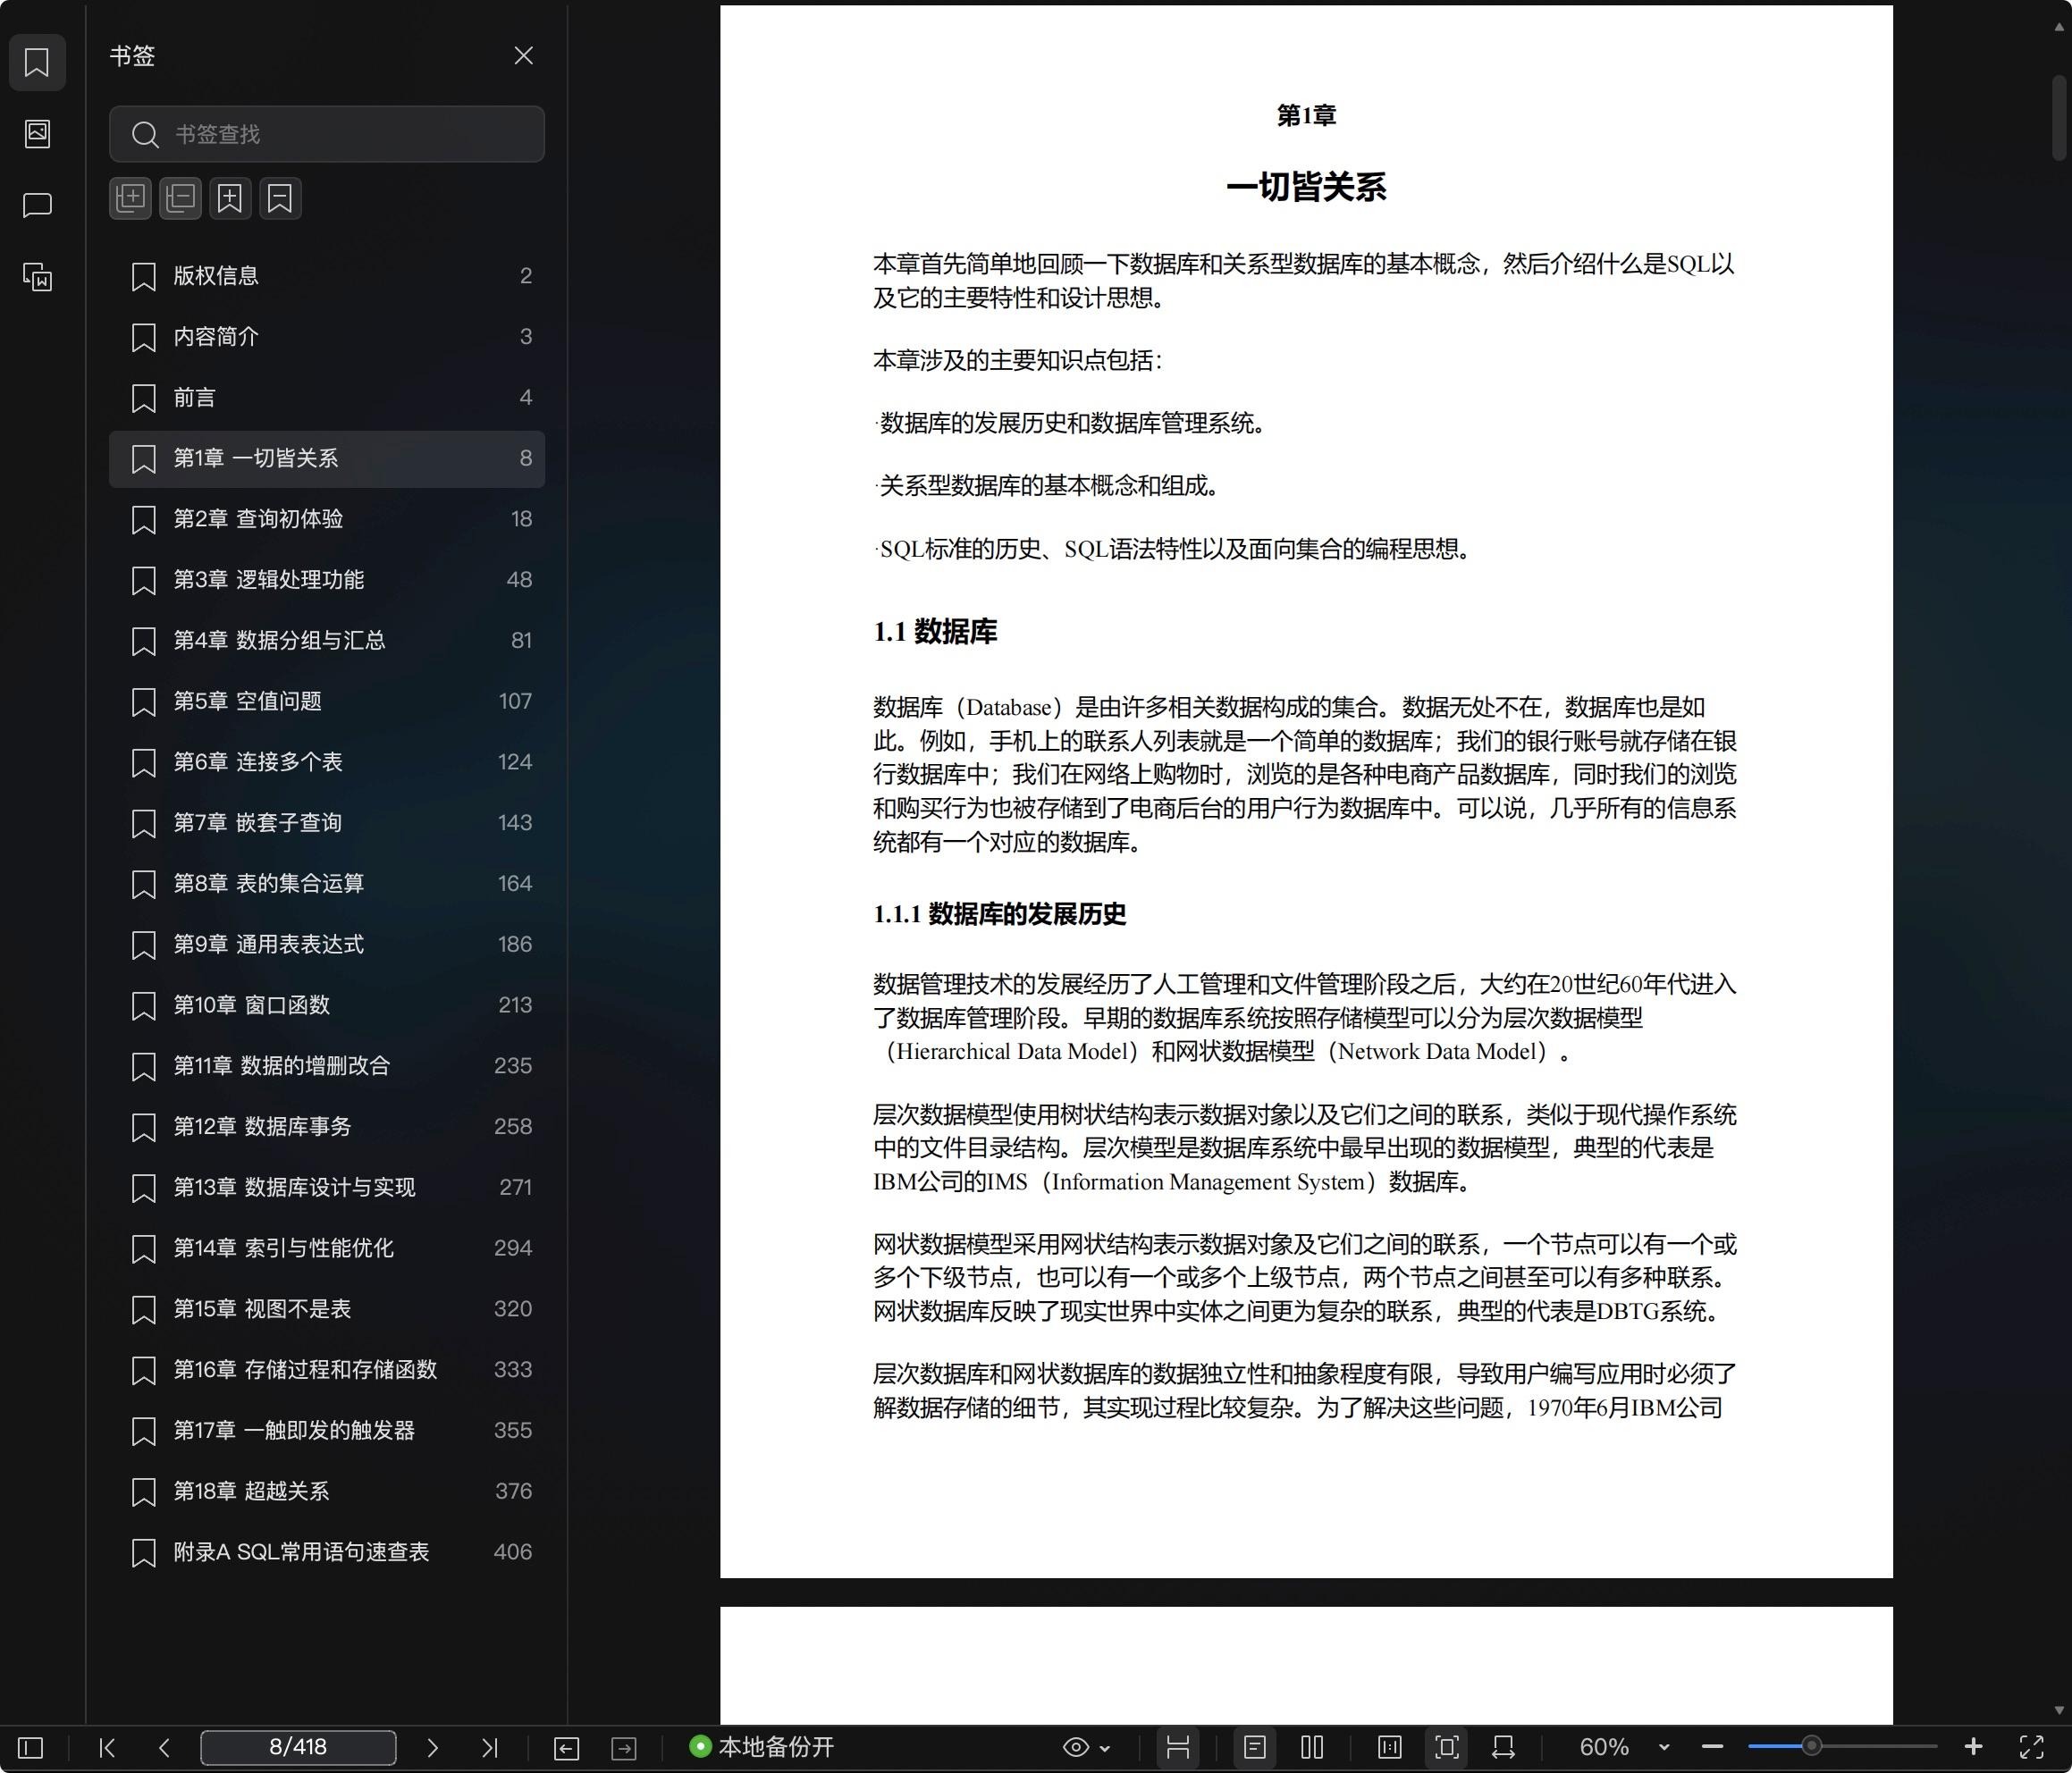Click the scroll-up arrow of document scrollbar
The width and height of the screenshot is (2072, 1773).
2059,28
